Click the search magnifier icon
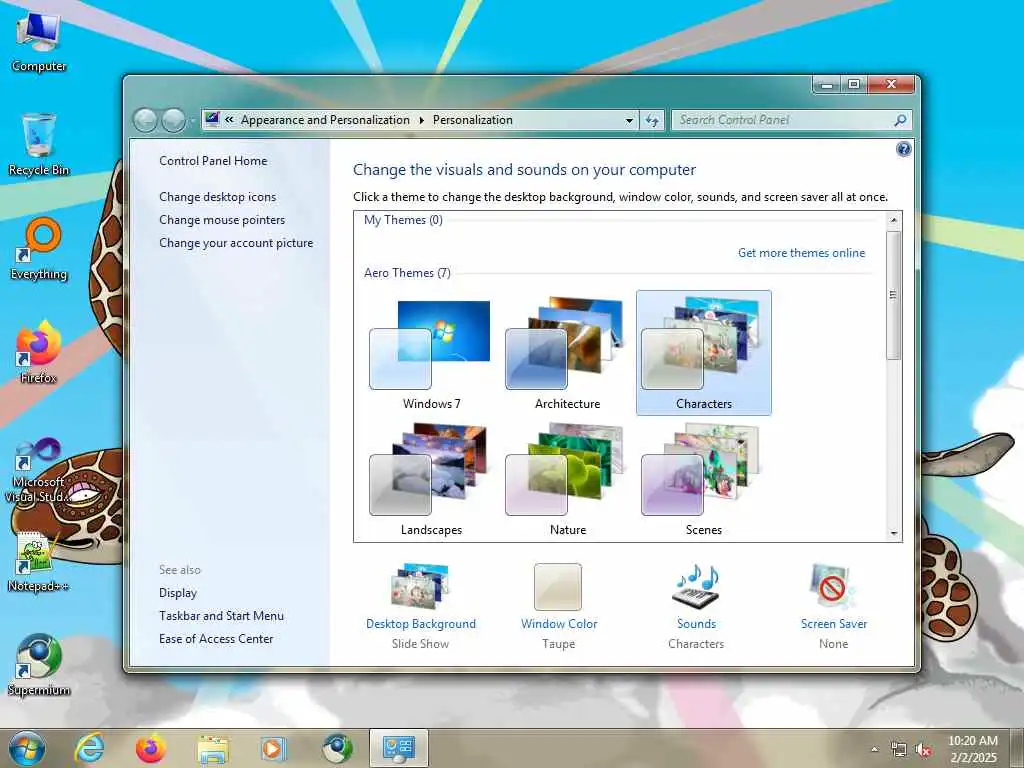 coord(901,120)
